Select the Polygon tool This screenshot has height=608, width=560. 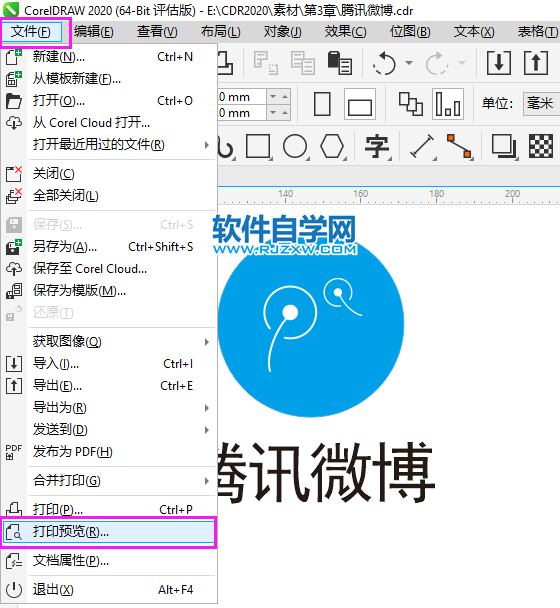coord(332,146)
